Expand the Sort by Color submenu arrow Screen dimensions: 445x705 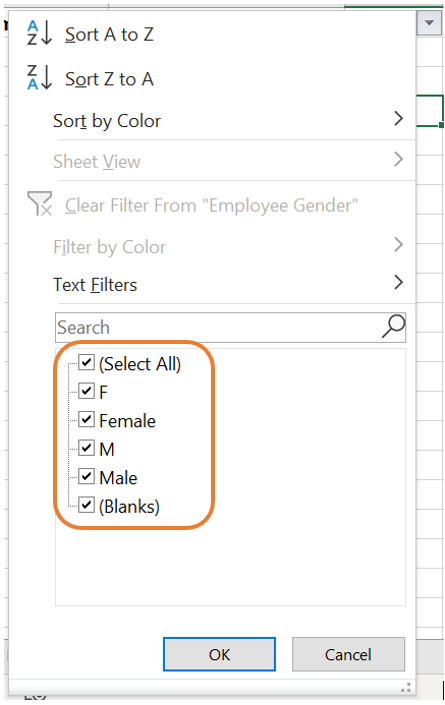pyautogui.click(x=398, y=119)
